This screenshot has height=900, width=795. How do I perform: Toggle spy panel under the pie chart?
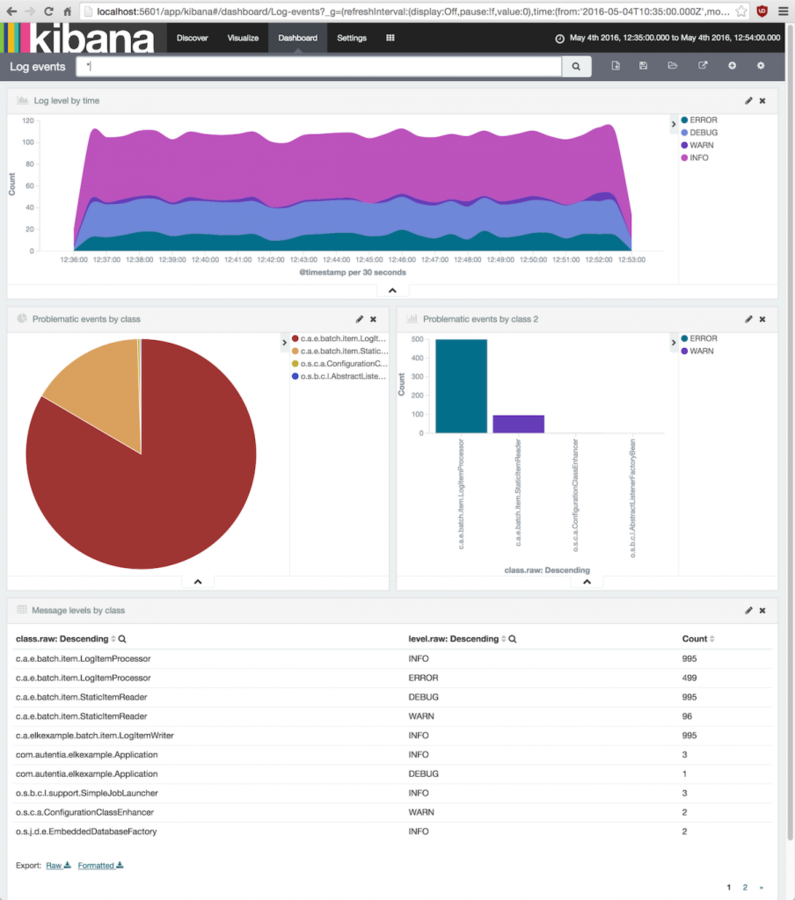pos(198,582)
